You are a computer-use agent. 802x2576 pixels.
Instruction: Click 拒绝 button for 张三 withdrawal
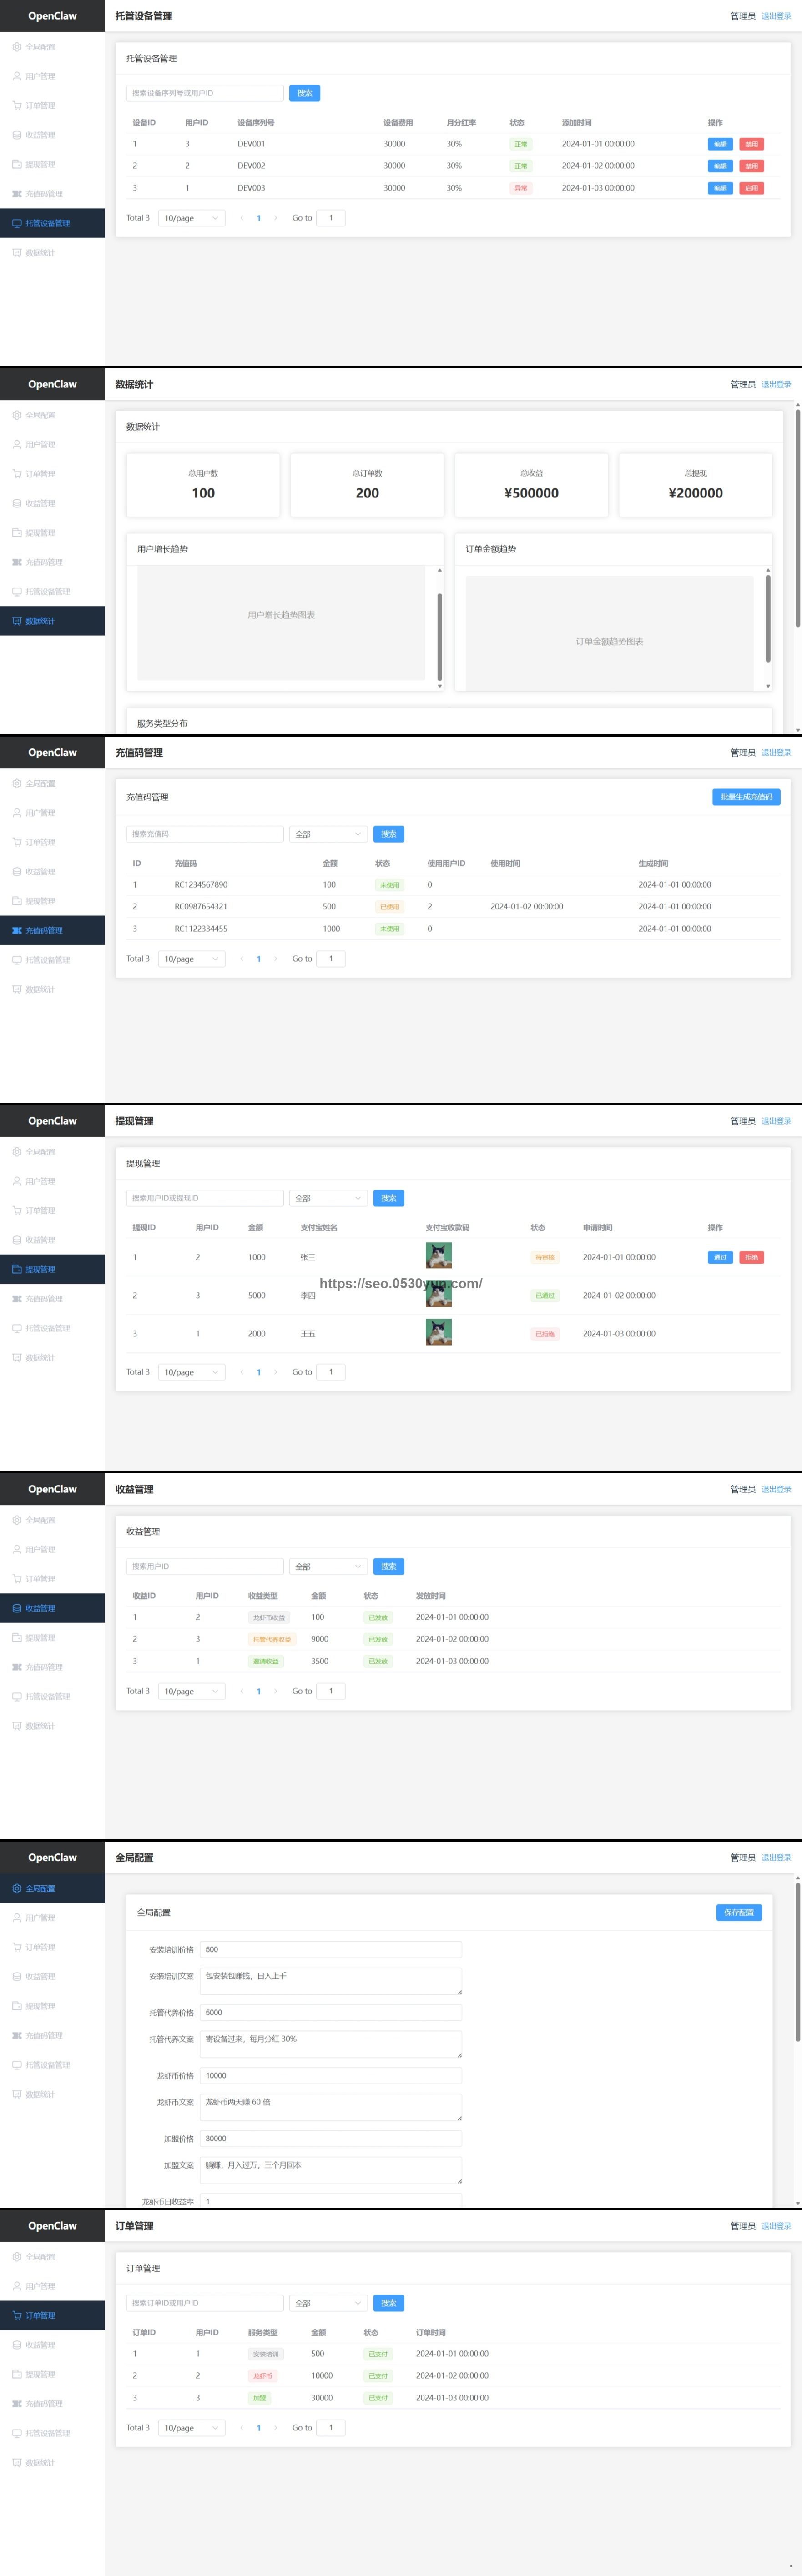tap(751, 1257)
